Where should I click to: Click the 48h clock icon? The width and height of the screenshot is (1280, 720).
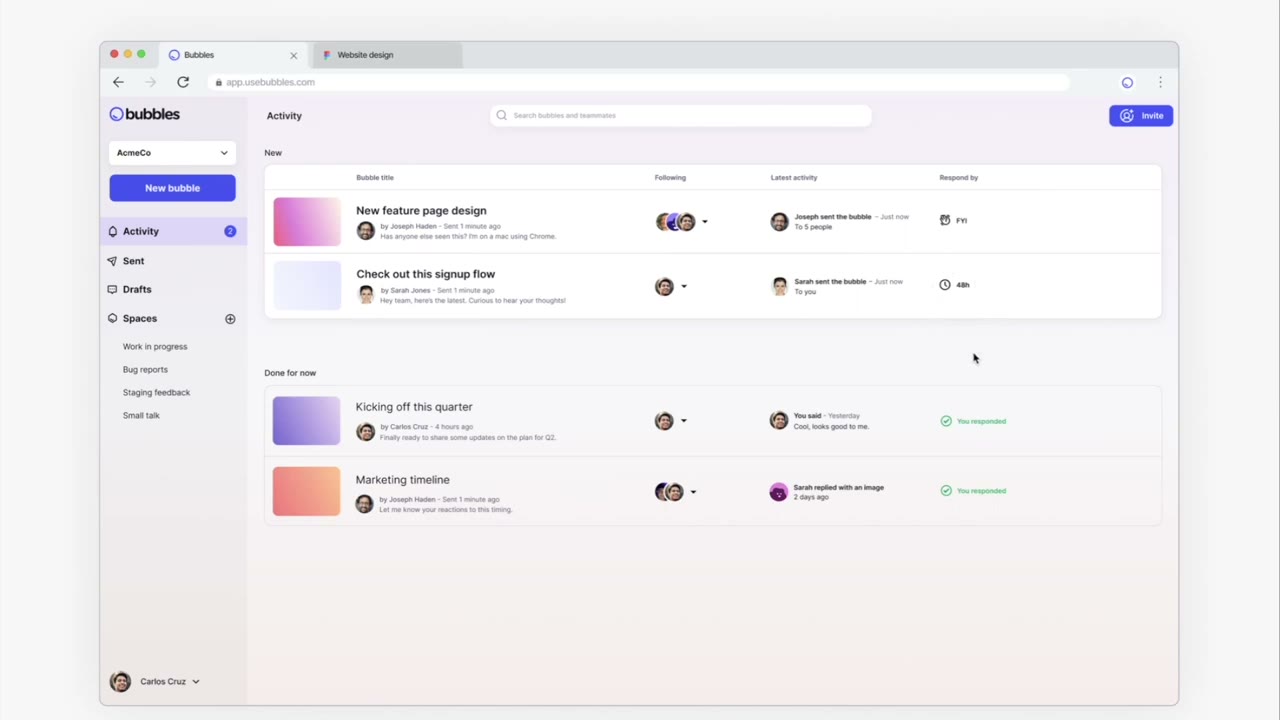pos(945,285)
